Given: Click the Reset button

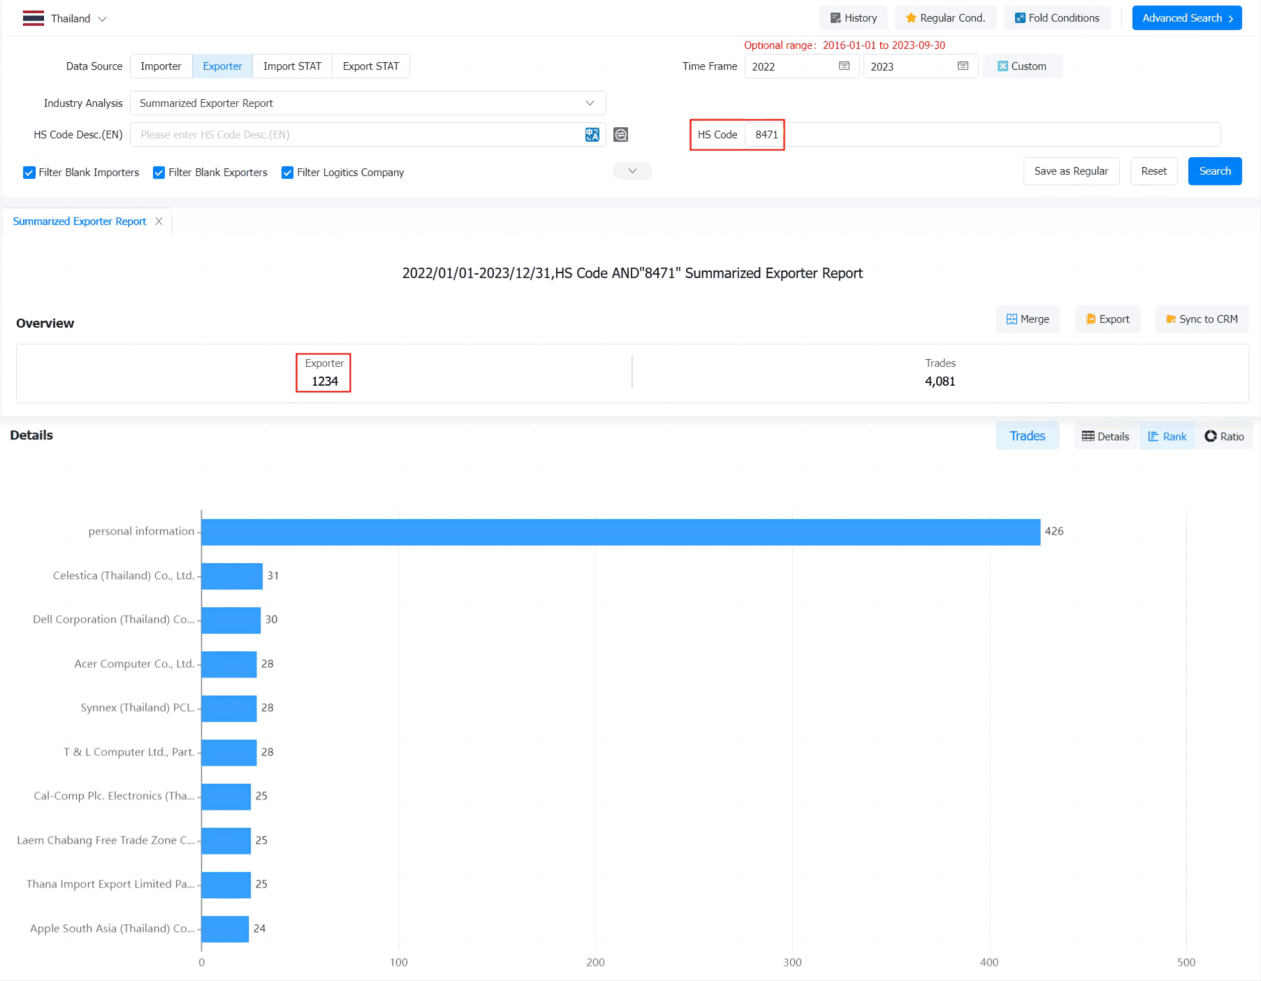Looking at the screenshot, I should (x=1154, y=171).
